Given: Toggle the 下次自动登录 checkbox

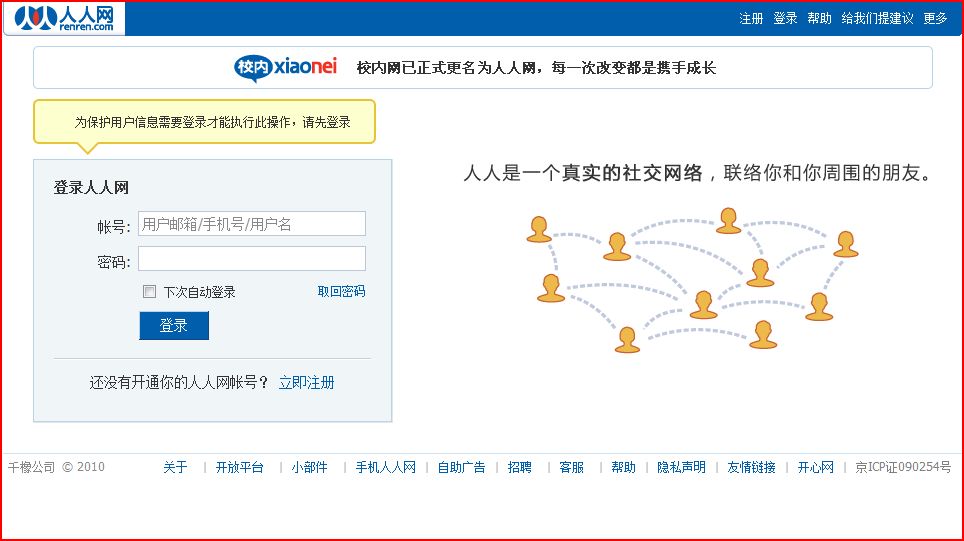Looking at the screenshot, I should pyautogui.click(x=150, y=292).
